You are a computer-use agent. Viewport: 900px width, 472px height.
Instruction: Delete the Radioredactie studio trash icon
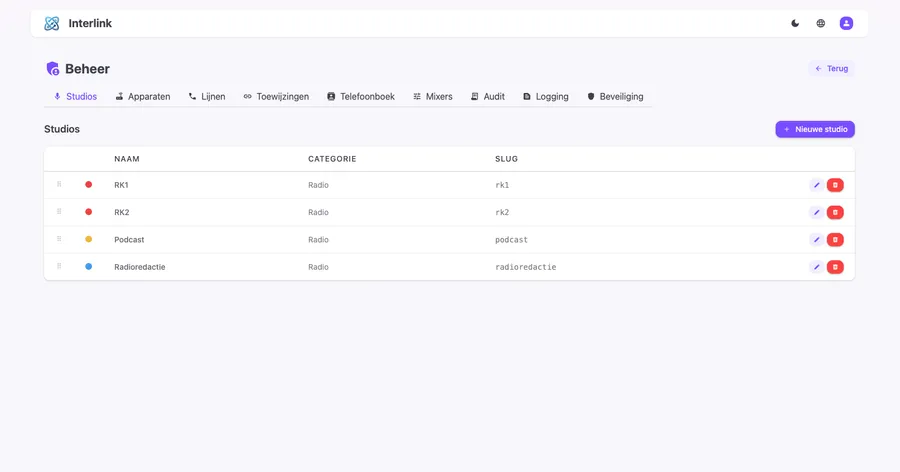835,267
